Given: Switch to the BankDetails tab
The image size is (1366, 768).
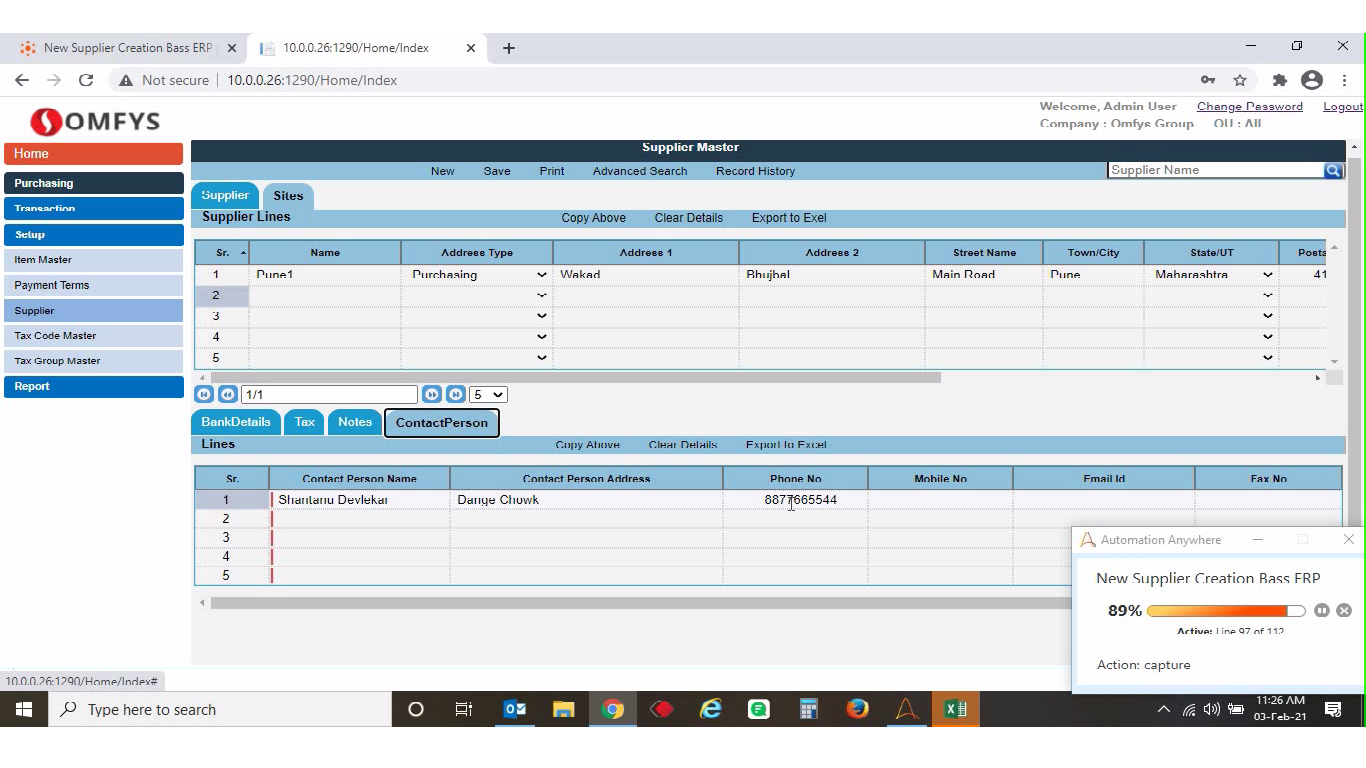Looking at the screenshot, I should tap(236, 422).
